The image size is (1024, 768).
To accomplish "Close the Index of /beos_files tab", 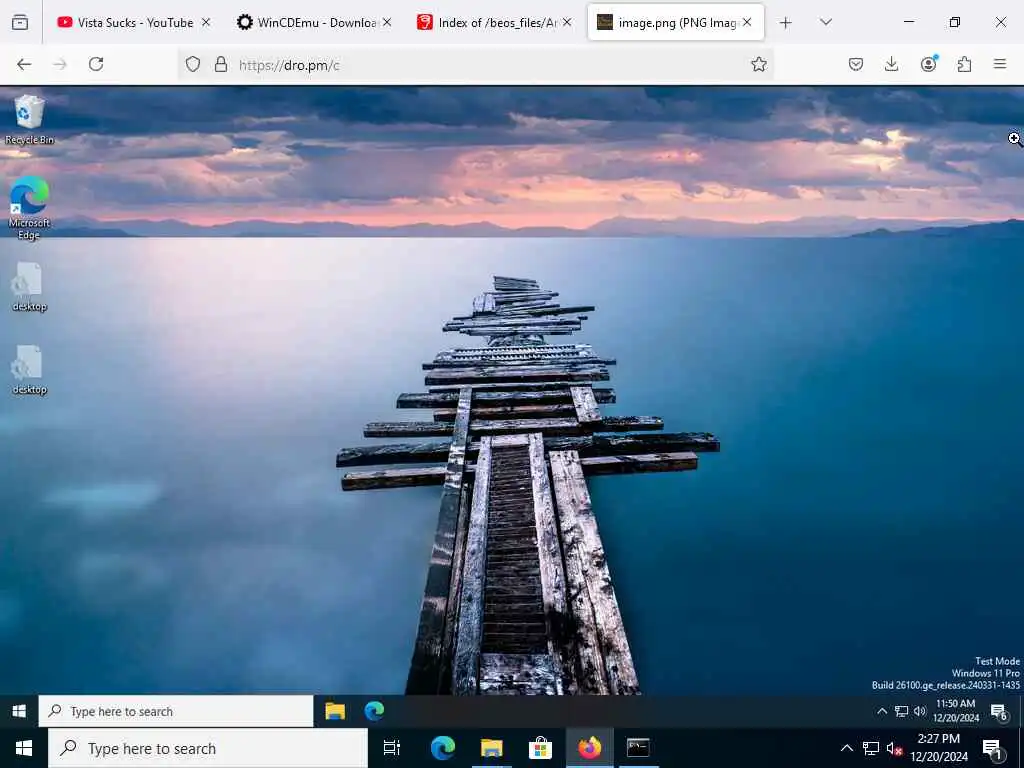I will (567, 22).
